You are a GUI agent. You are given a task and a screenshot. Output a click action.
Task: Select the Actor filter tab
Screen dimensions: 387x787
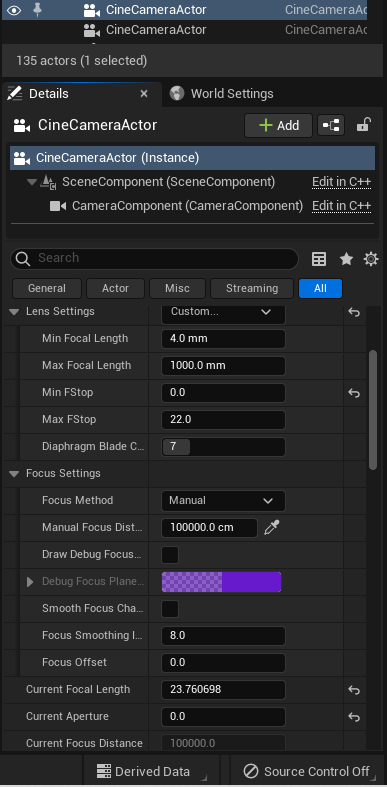pyautogui.click(x=115, y=289)
